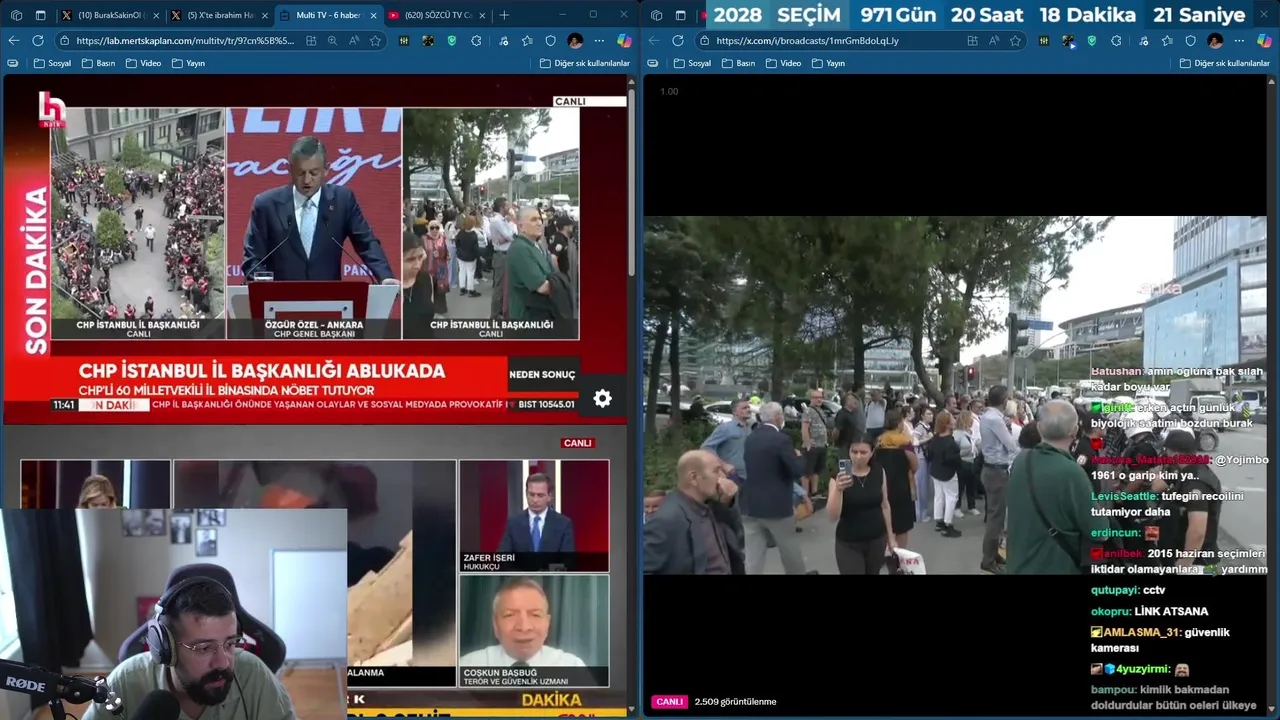Click AMLASMA_31's güvenlik kamerası chat message
The image size is (1280, 720).
coord(1160,640)
